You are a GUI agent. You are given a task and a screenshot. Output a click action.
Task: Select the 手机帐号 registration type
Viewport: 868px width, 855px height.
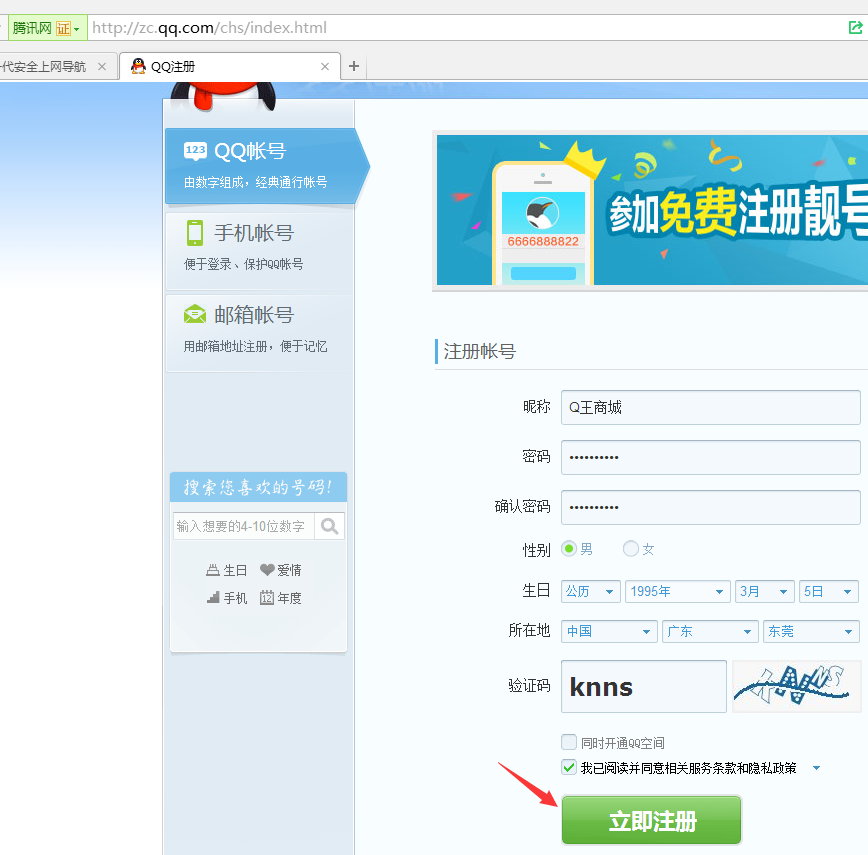259,250
